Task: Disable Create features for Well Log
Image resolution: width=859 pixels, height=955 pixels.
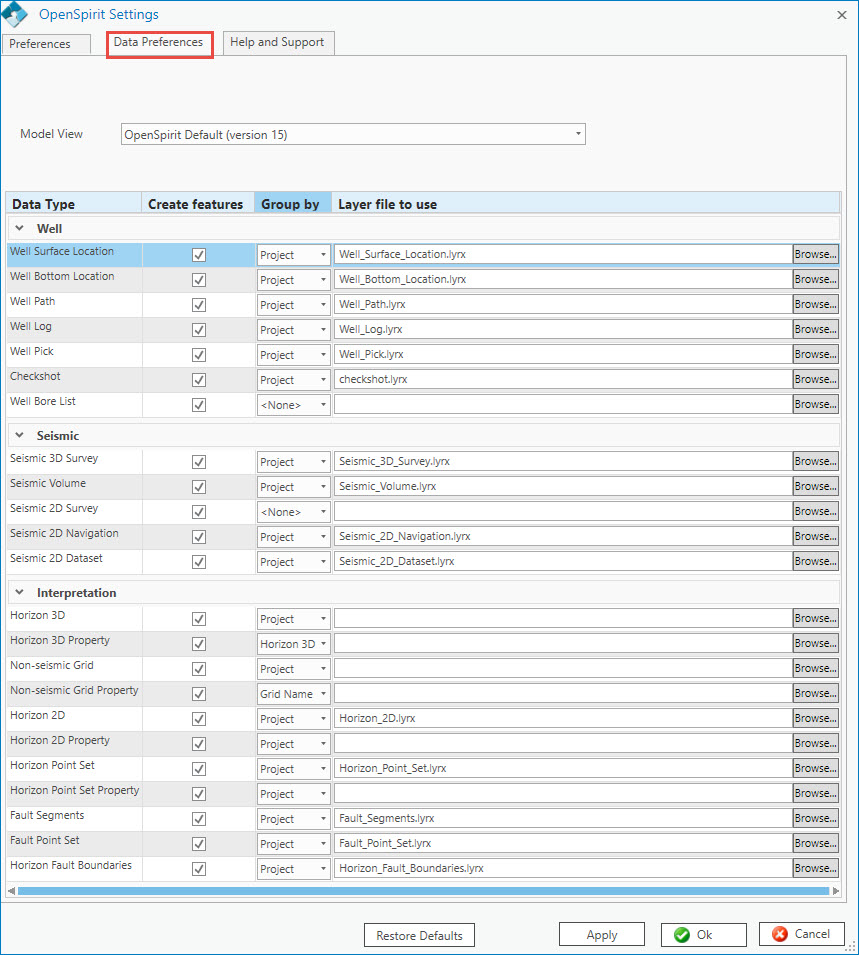Action: (199, 330)
